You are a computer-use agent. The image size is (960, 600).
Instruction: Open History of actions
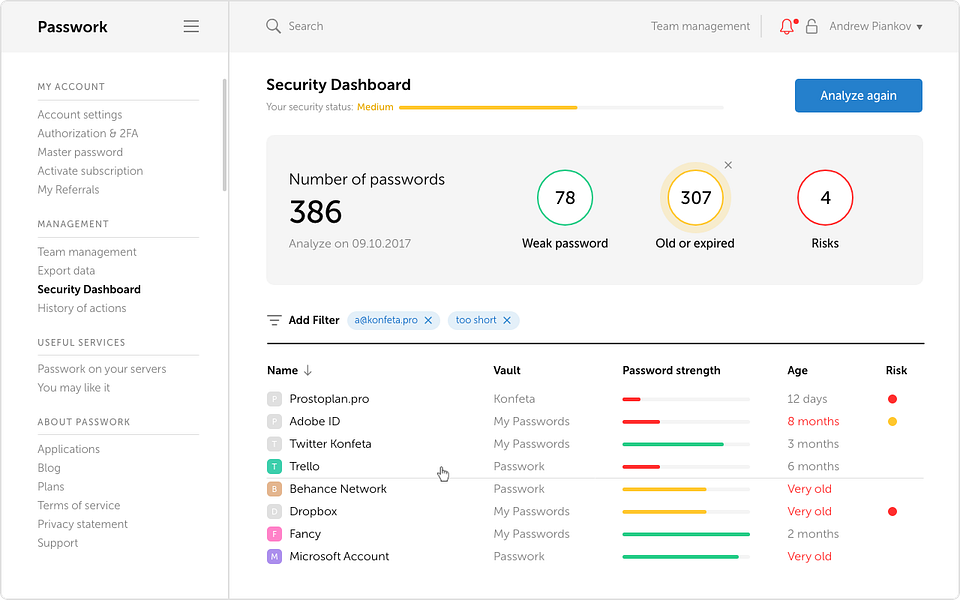[x=81, y=309]
